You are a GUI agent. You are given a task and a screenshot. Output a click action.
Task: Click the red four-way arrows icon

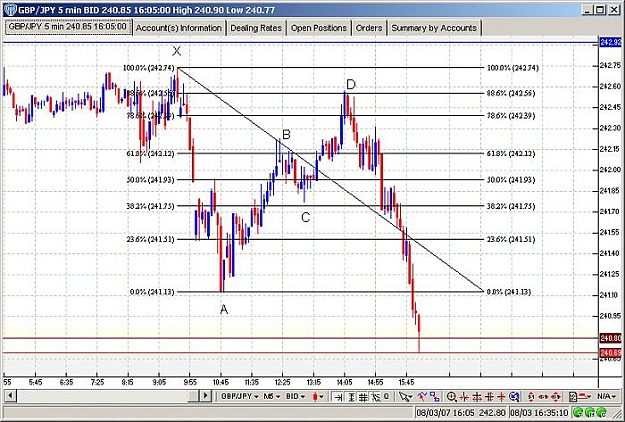point(556,396)
